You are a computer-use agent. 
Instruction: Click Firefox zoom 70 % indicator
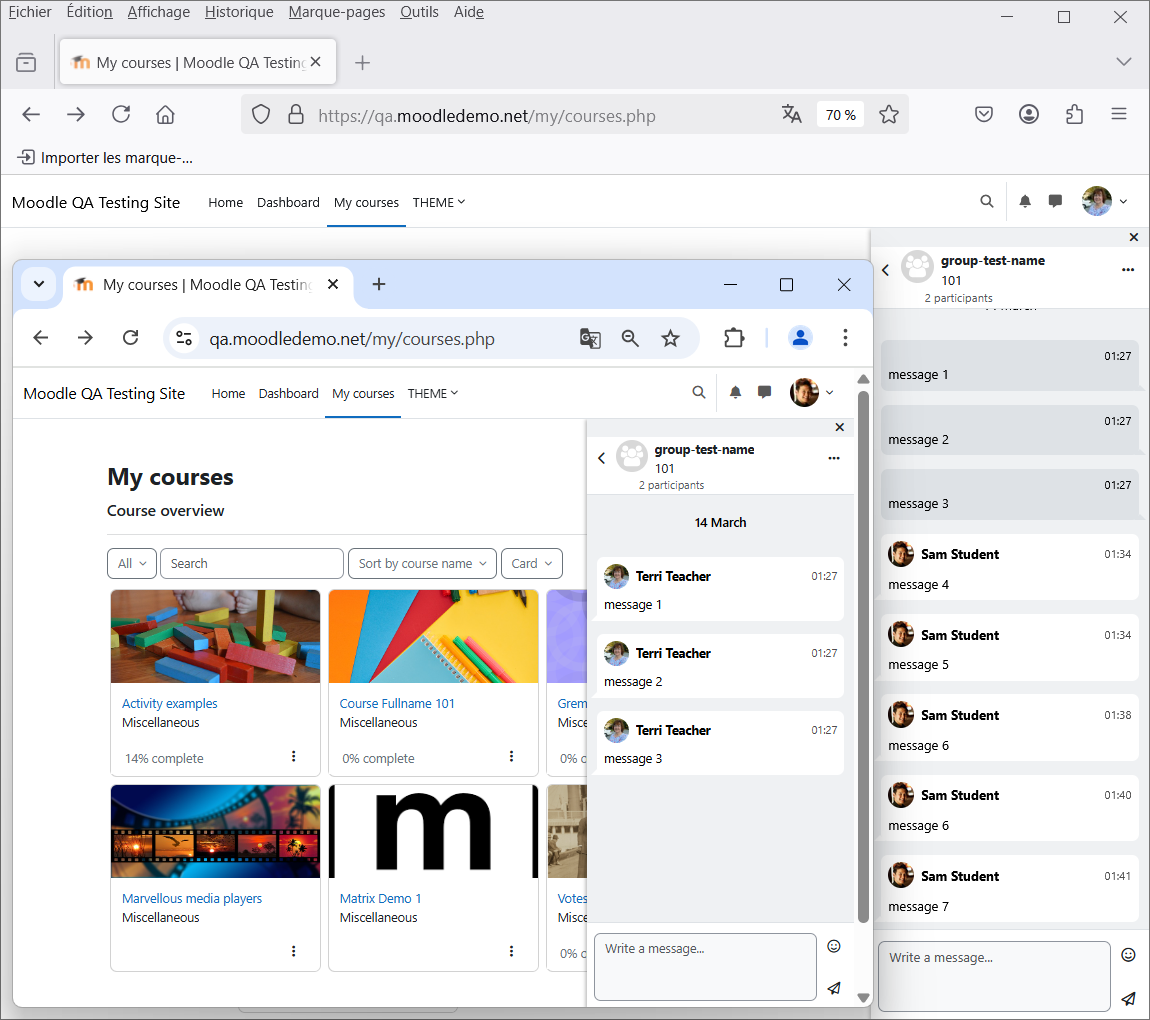[840, 114]
